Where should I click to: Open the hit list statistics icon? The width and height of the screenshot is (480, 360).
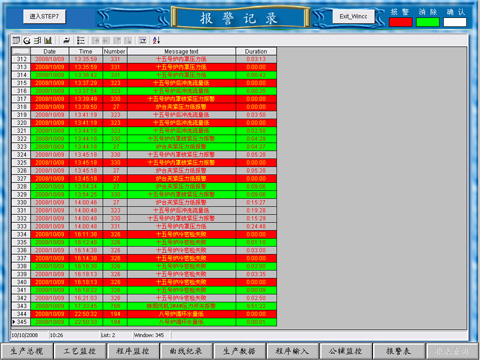pyautogui.click(x=48, y=40)
